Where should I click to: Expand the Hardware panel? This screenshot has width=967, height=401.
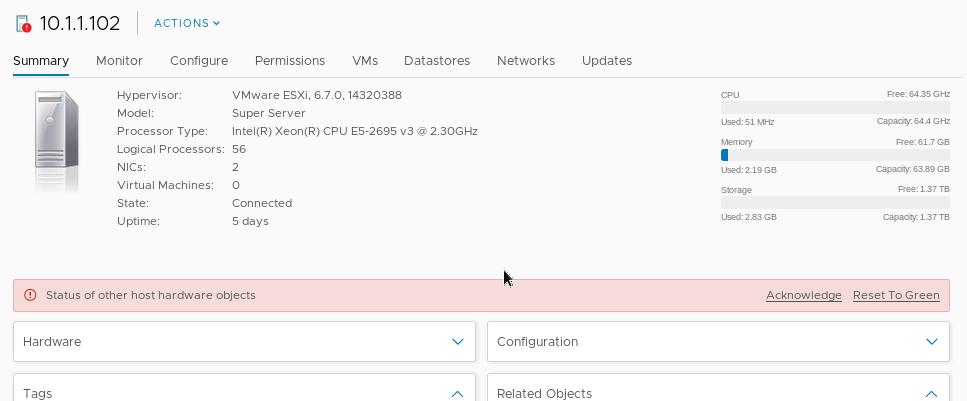458,341
